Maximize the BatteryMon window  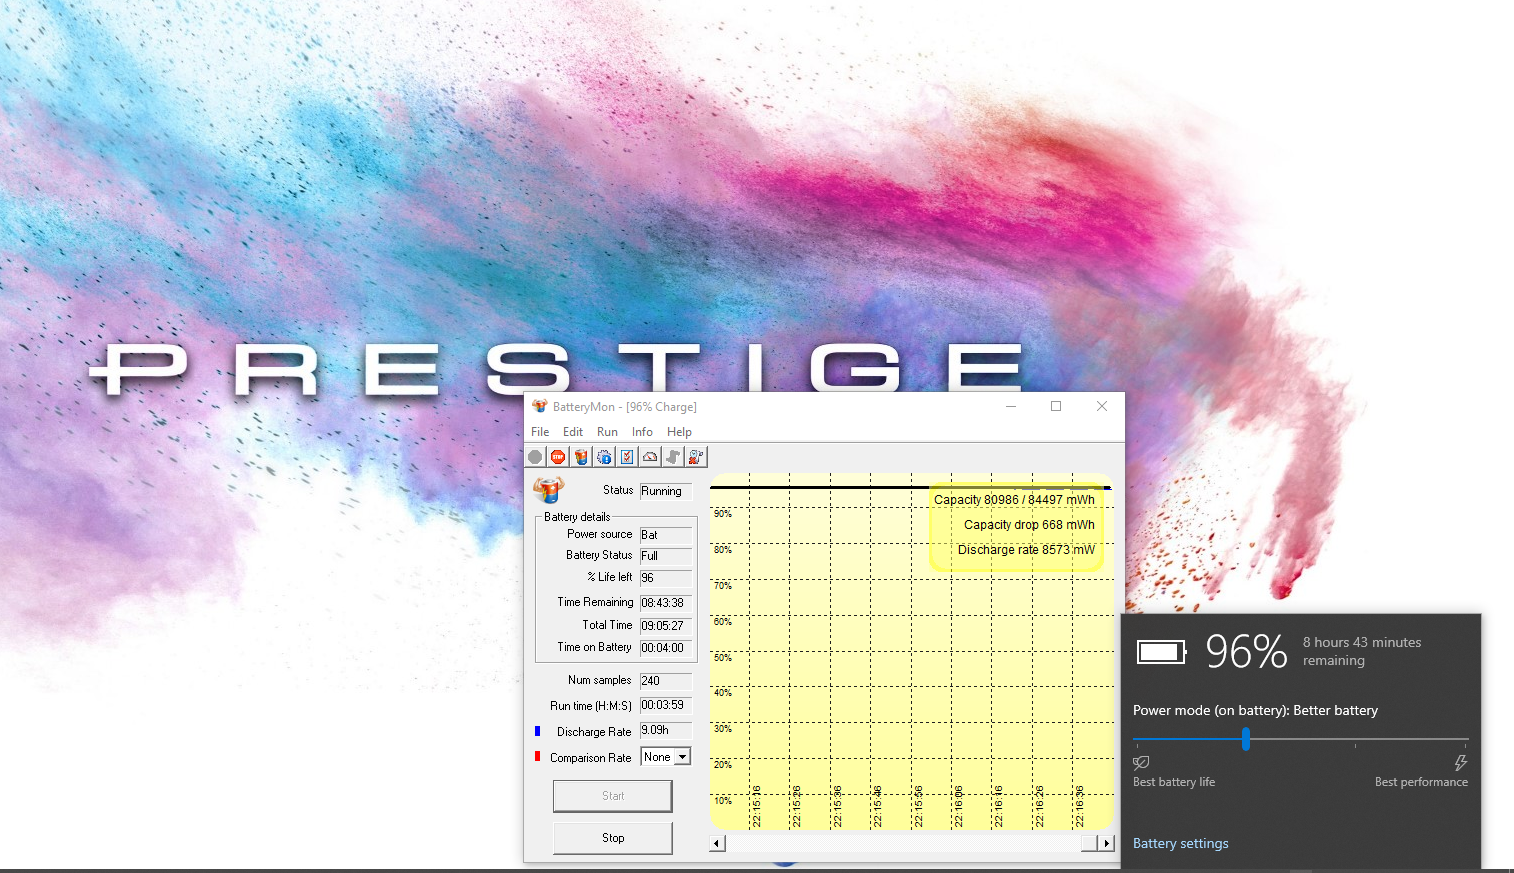tap(1056, 406)
